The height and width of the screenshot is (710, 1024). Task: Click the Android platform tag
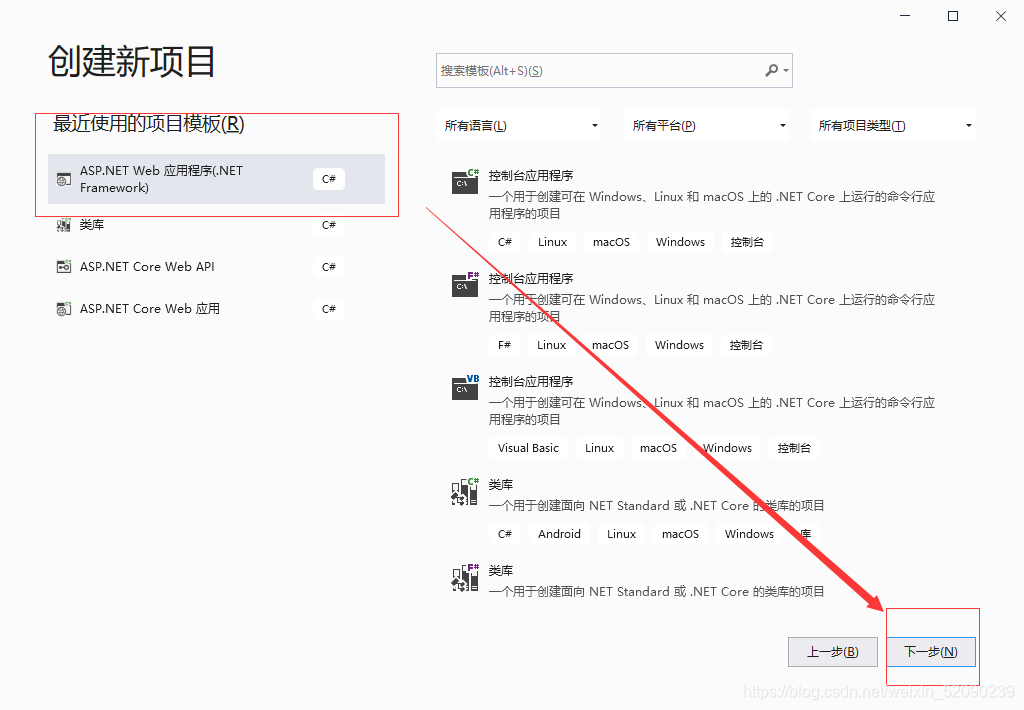point(559,534)
